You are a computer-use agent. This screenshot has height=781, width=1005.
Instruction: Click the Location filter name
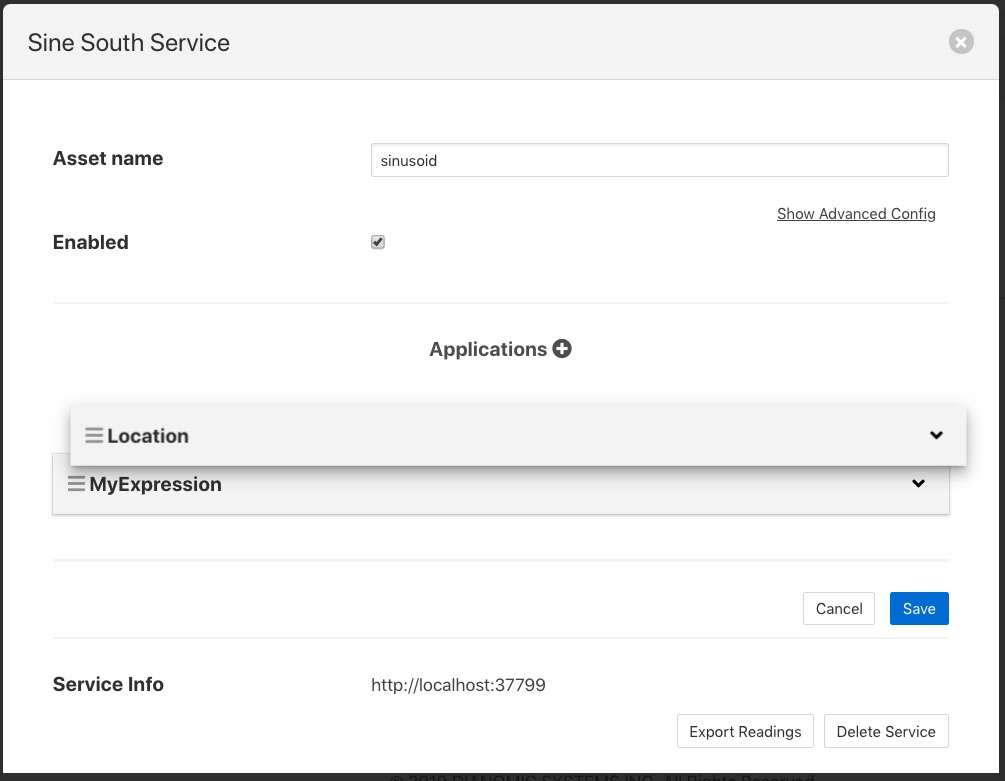click(x=148, y=436)
